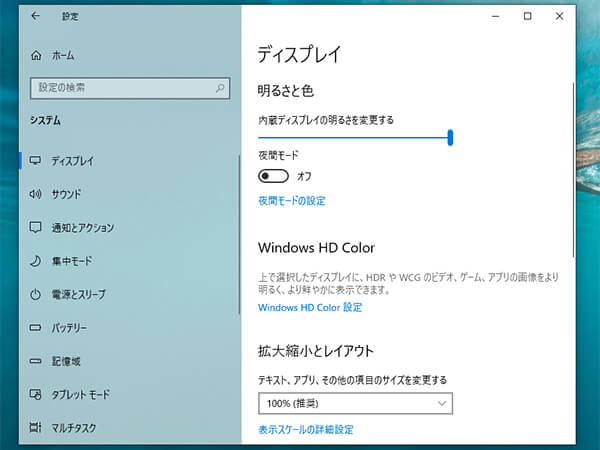Select the バッテリー battery icon
This screenshot has width=600, height=450.
35,328
